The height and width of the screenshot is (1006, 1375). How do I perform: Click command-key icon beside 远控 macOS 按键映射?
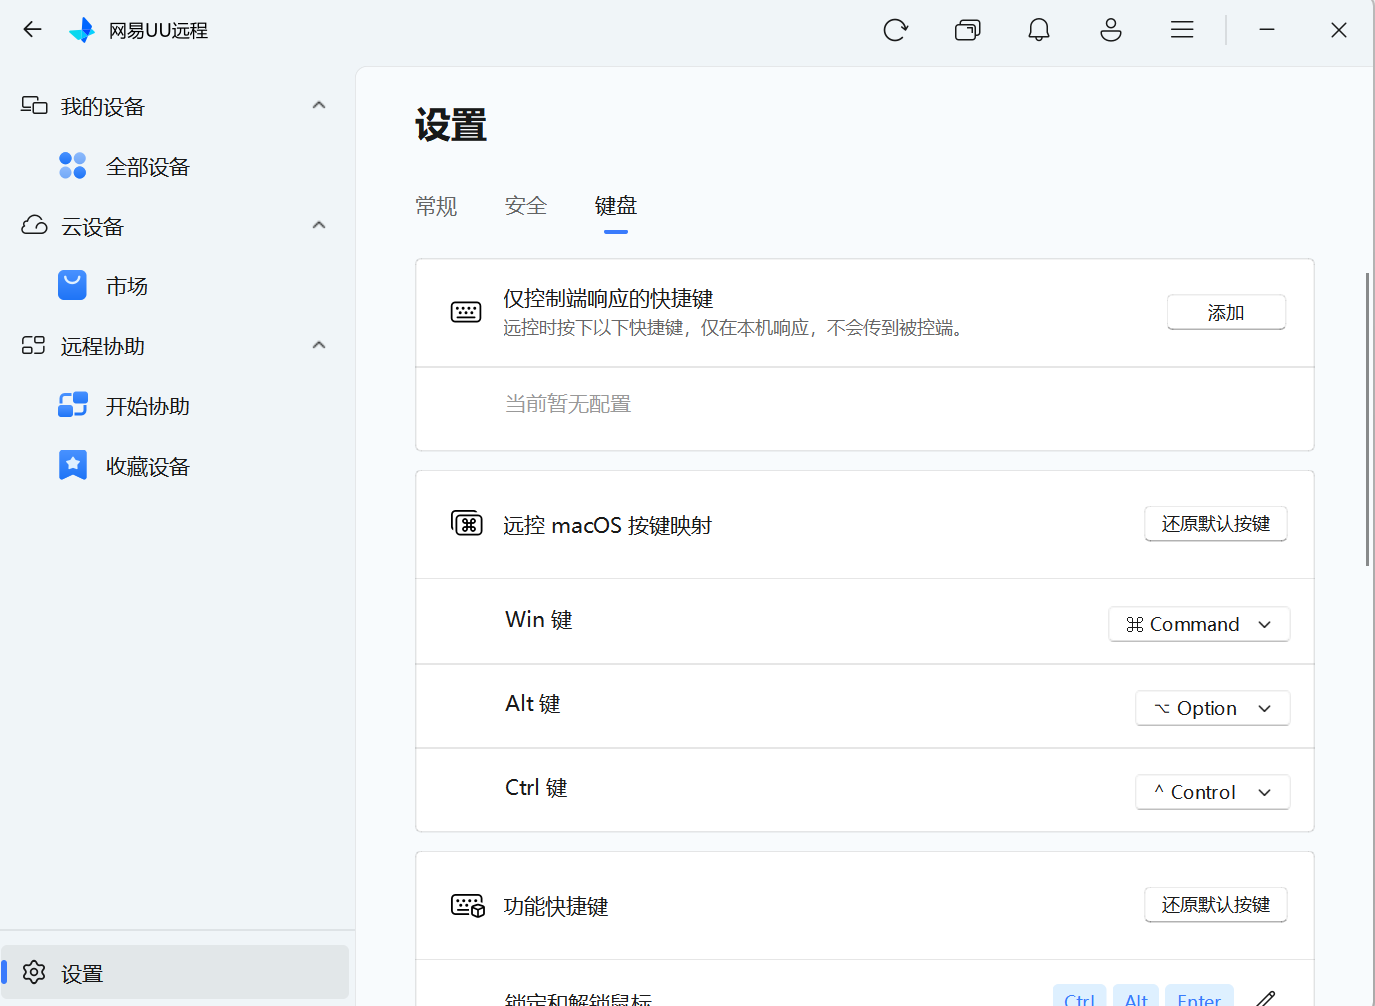tap(467, 523)
